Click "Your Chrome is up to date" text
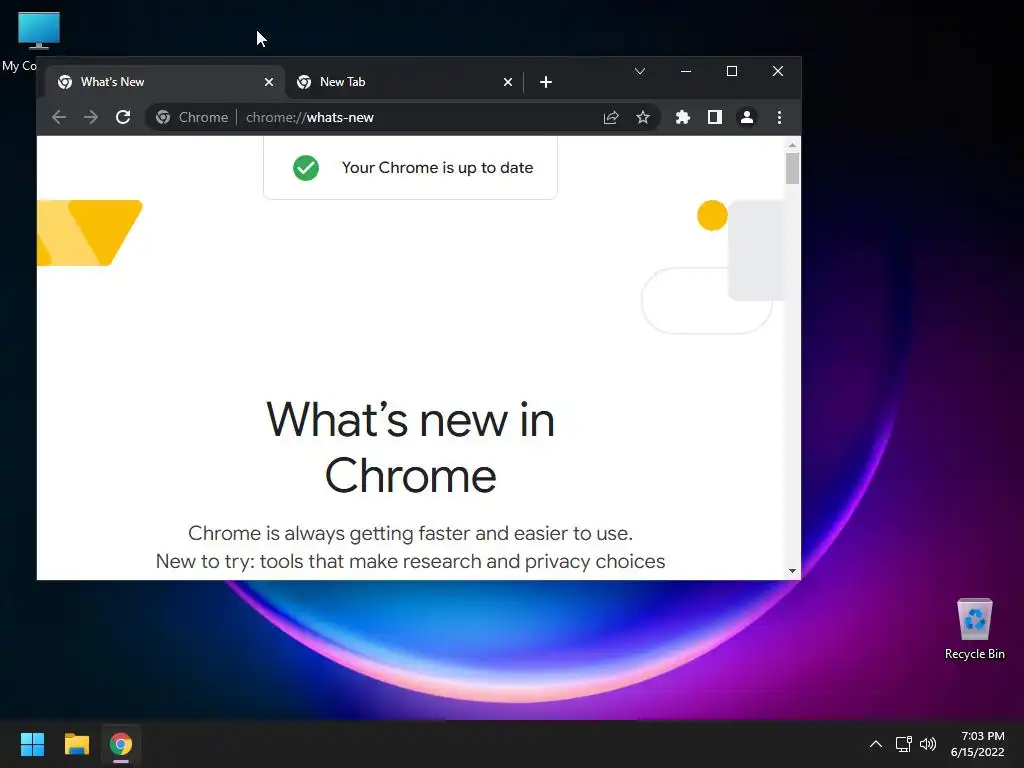Viewport: 1024px width, 768px height. (x=438, y=168)
